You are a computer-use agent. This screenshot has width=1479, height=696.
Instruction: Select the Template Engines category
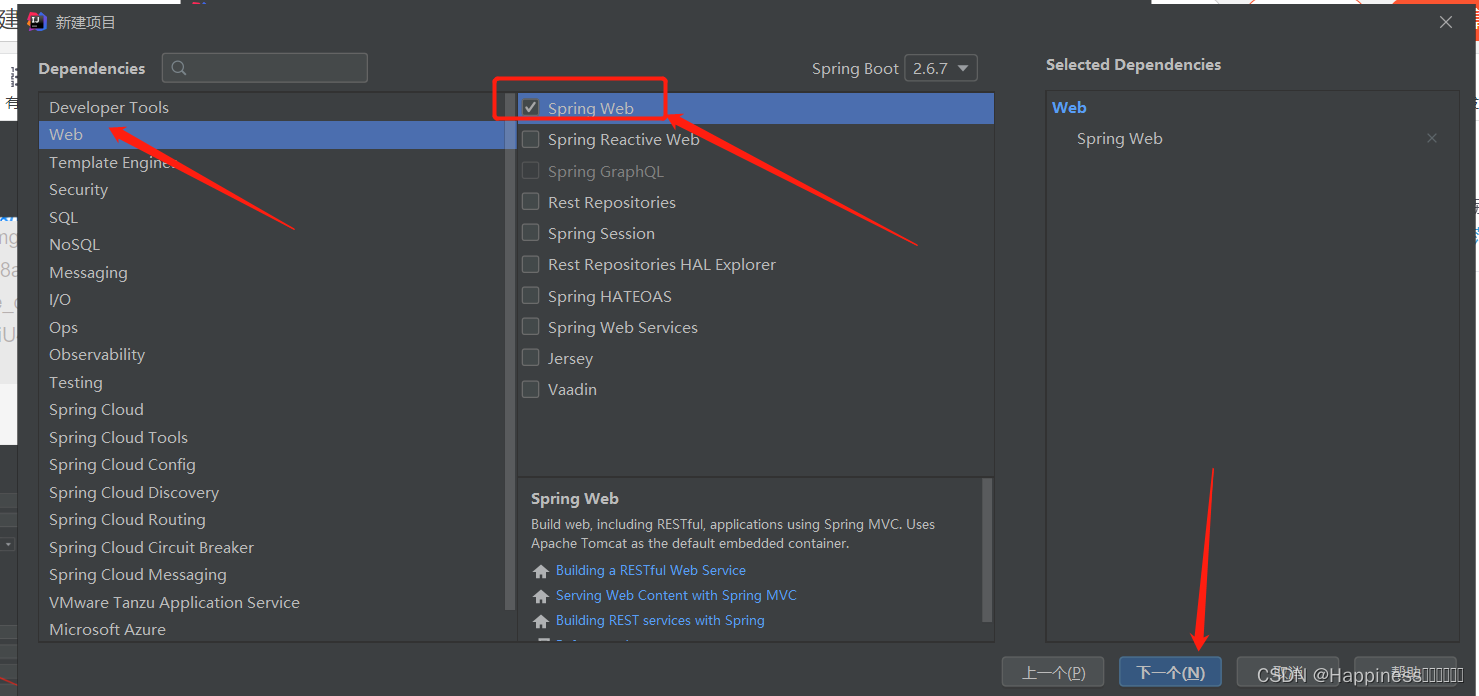click(272, 162)
